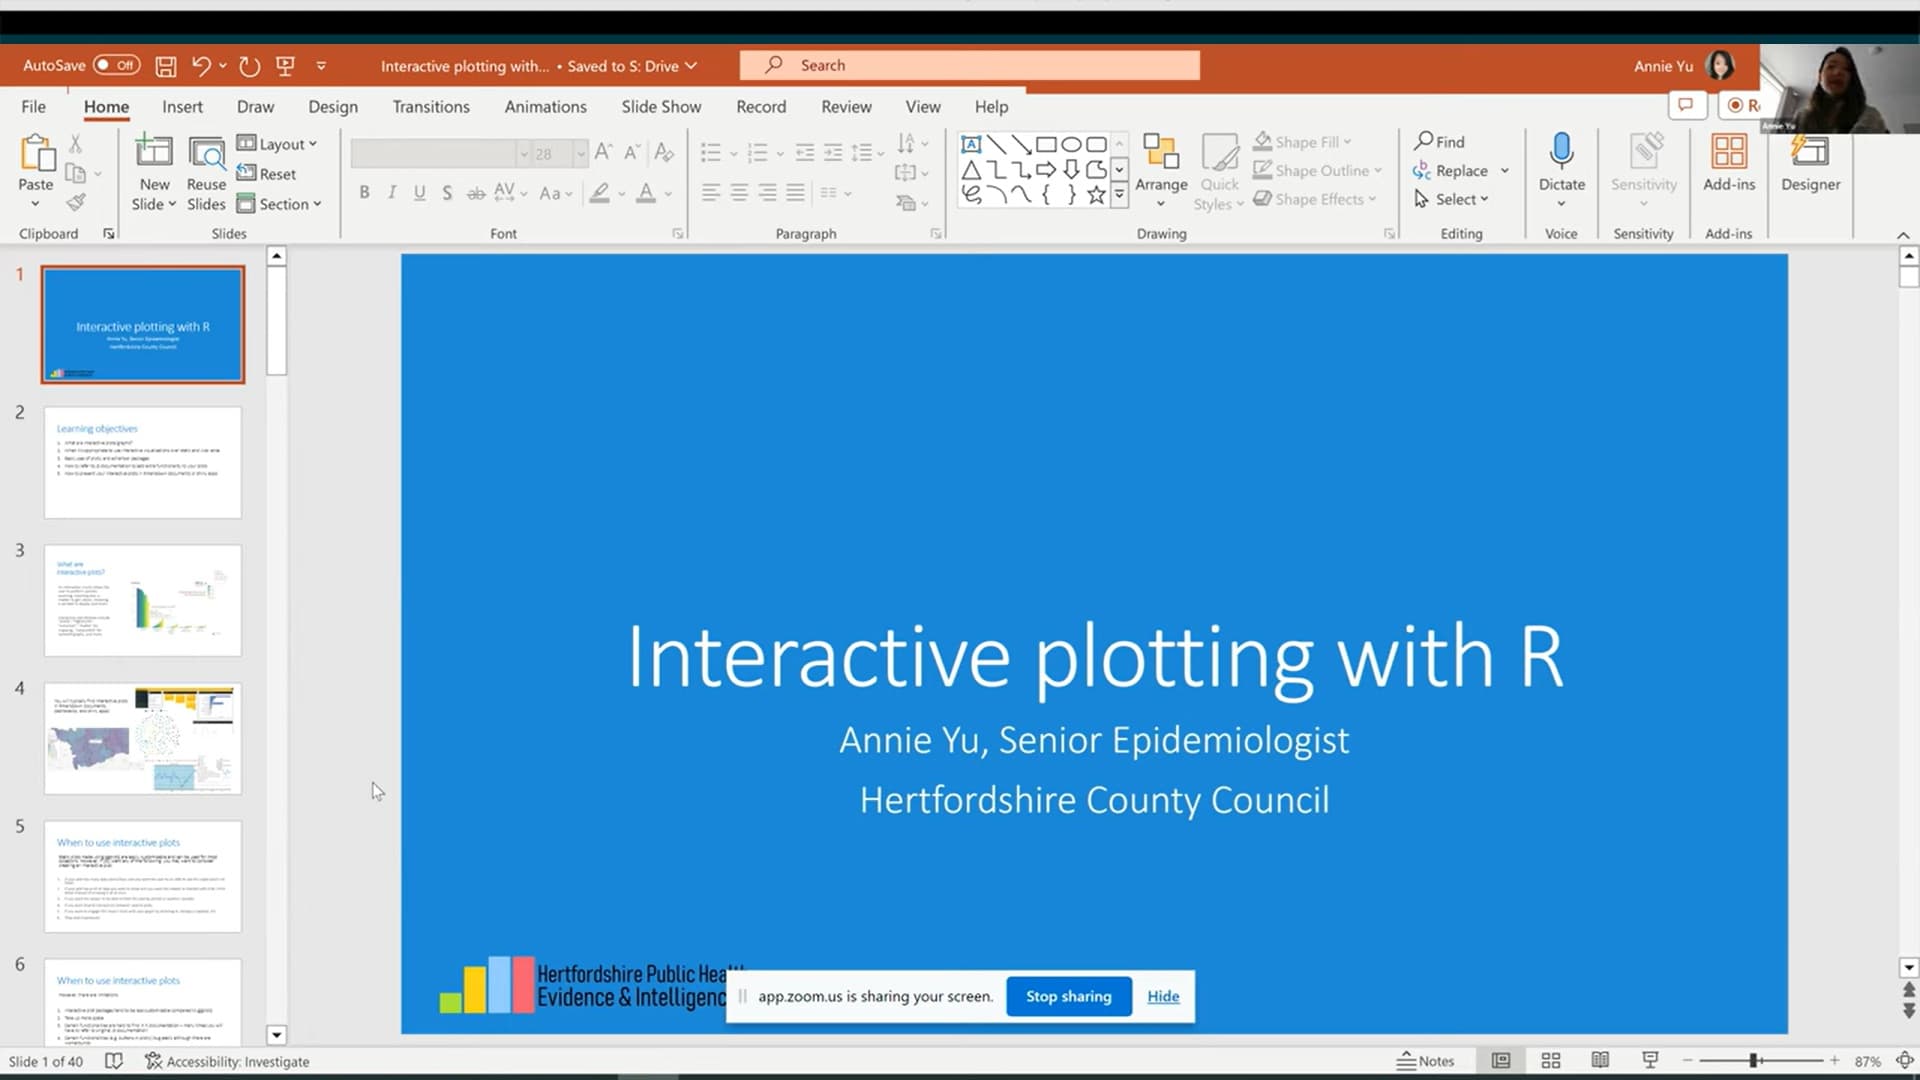Click the Reuse Slides icon

206,152
